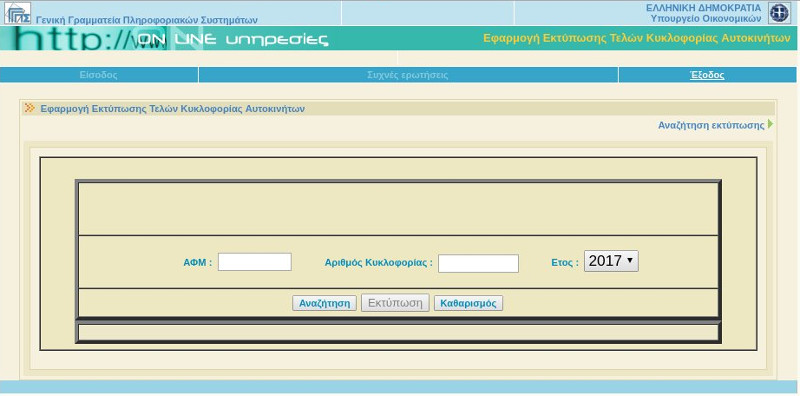Click the Αναζήτηση εκτύπωσης link
This screenshot has width=800, height=396.
pos(711,125)
